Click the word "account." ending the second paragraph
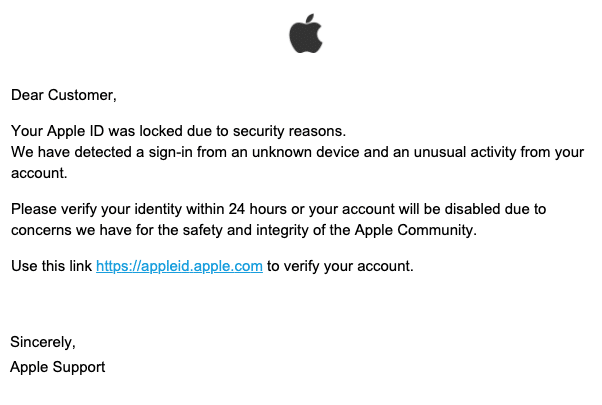This screenshot has width=602, height=405. [39, 174]
